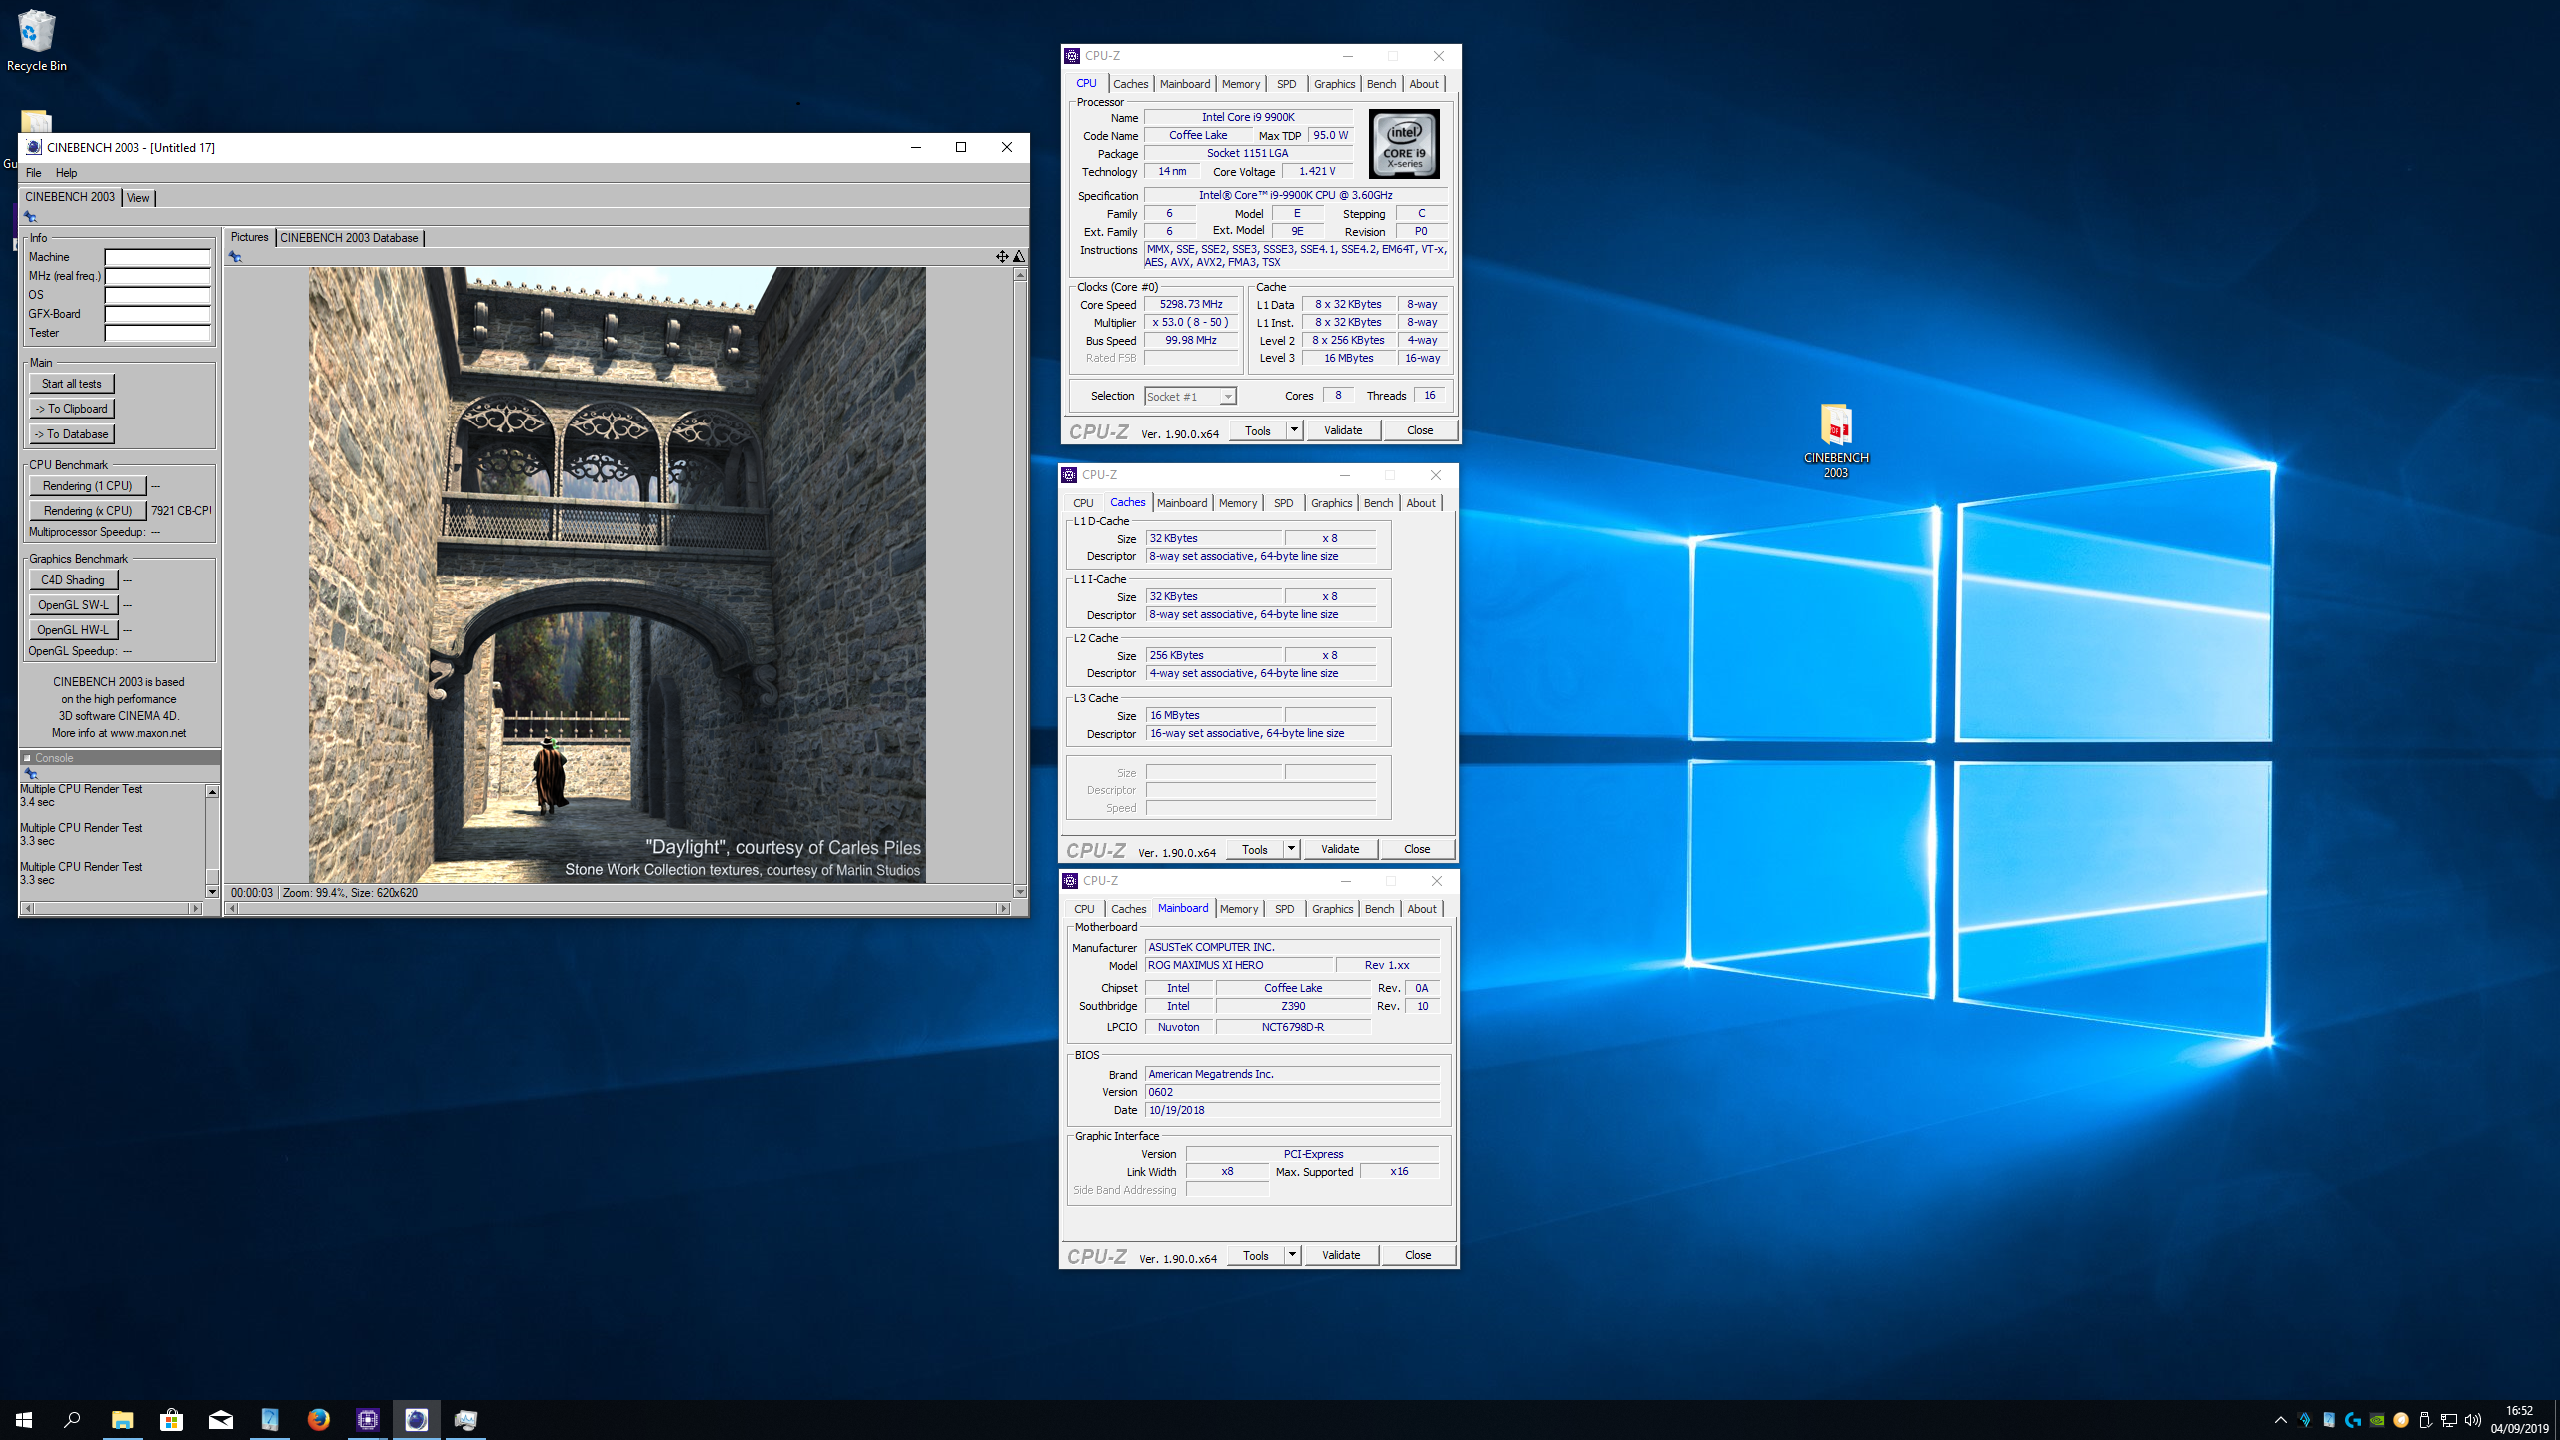Click picture view horizontal scrollbar right arrow
The width and height of the screenshot is (2560, 1440).
click(x=1003, y=908)
